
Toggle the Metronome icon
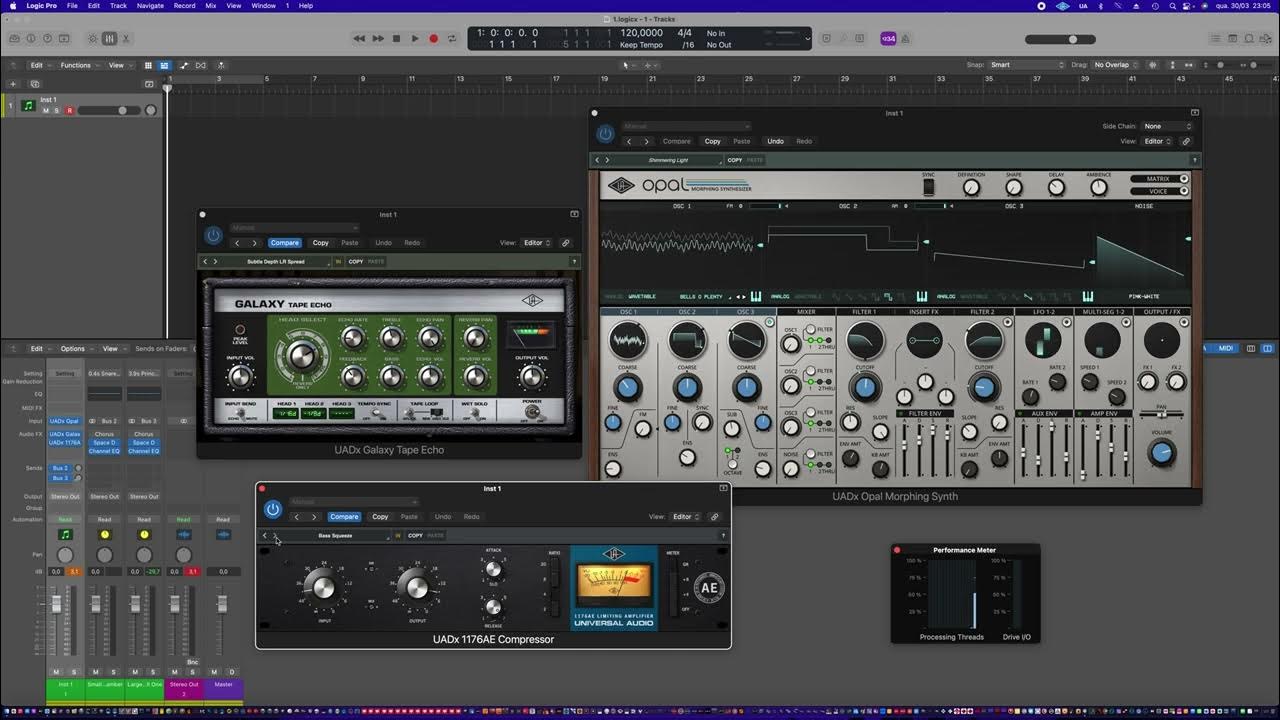[907, 38]
